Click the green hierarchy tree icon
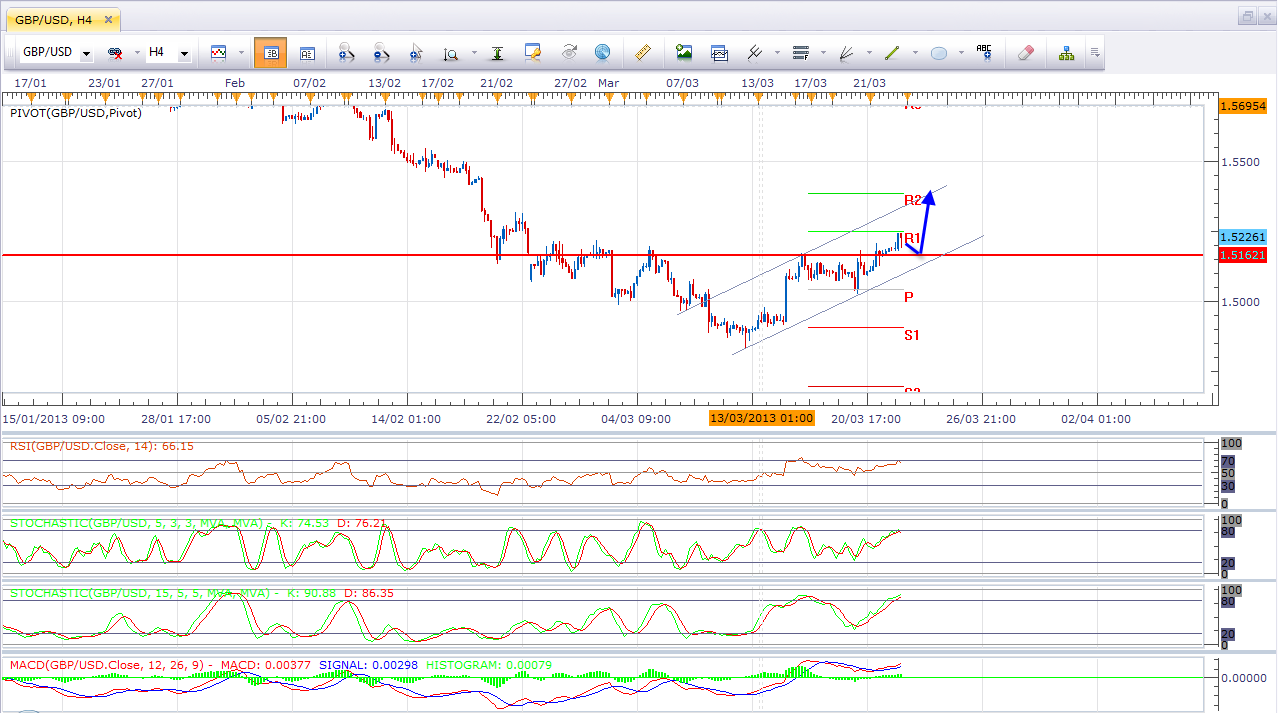This screenshot has height=713, width=1278. point(1066,52)
